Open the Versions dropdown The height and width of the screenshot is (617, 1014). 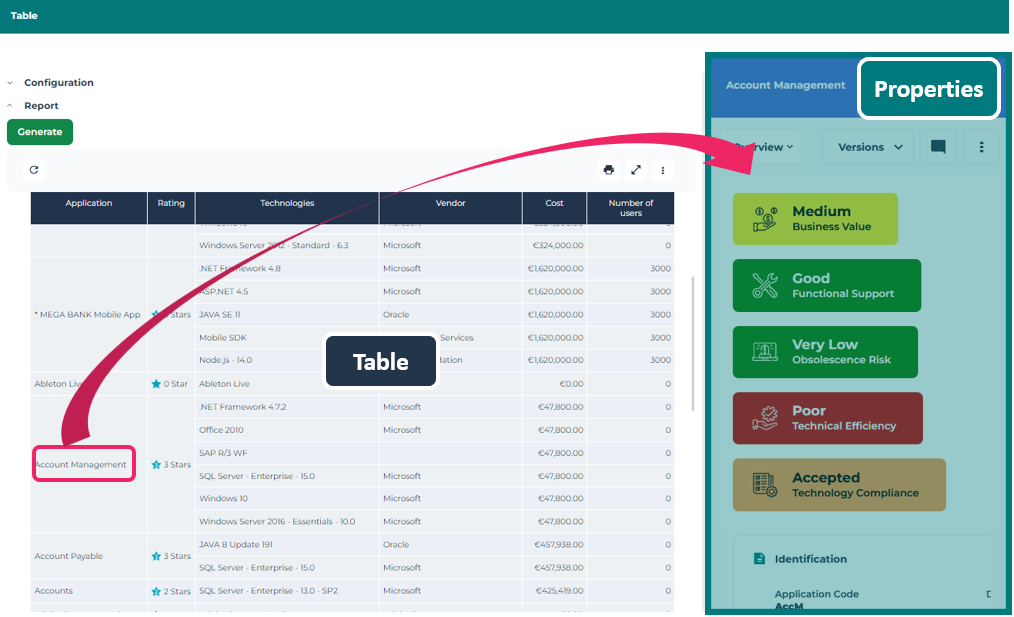click(x=868, y=147)
